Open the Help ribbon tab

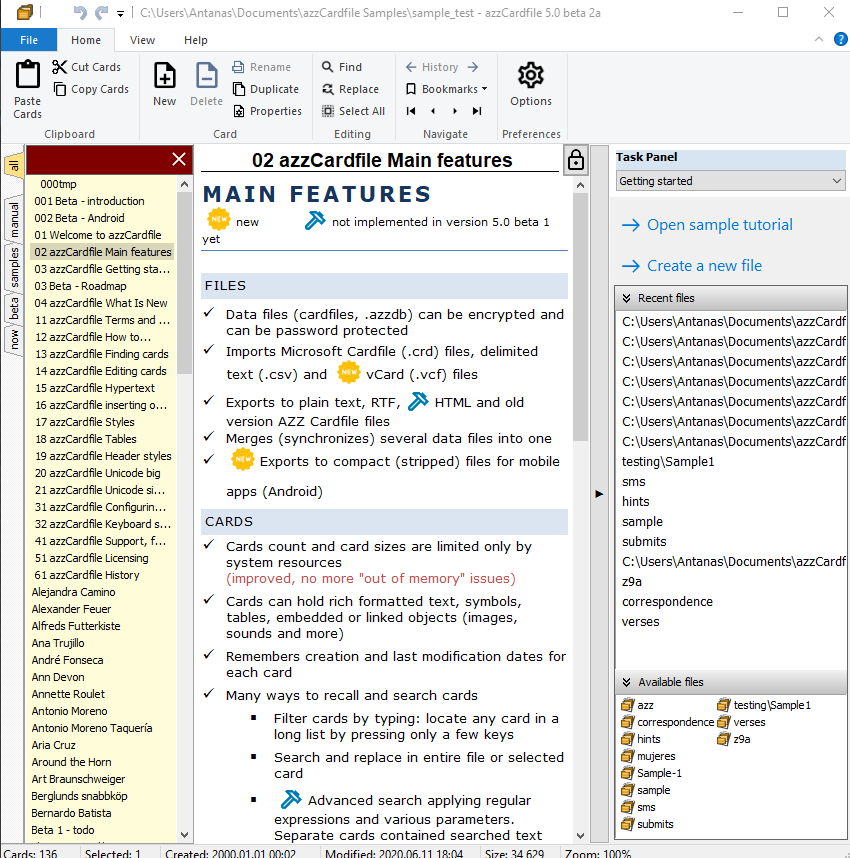[x=195, y=40]
